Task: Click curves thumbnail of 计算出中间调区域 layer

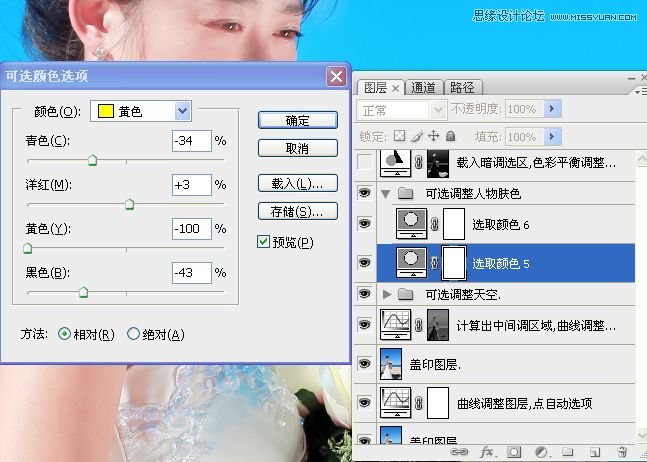Action: 395,324
